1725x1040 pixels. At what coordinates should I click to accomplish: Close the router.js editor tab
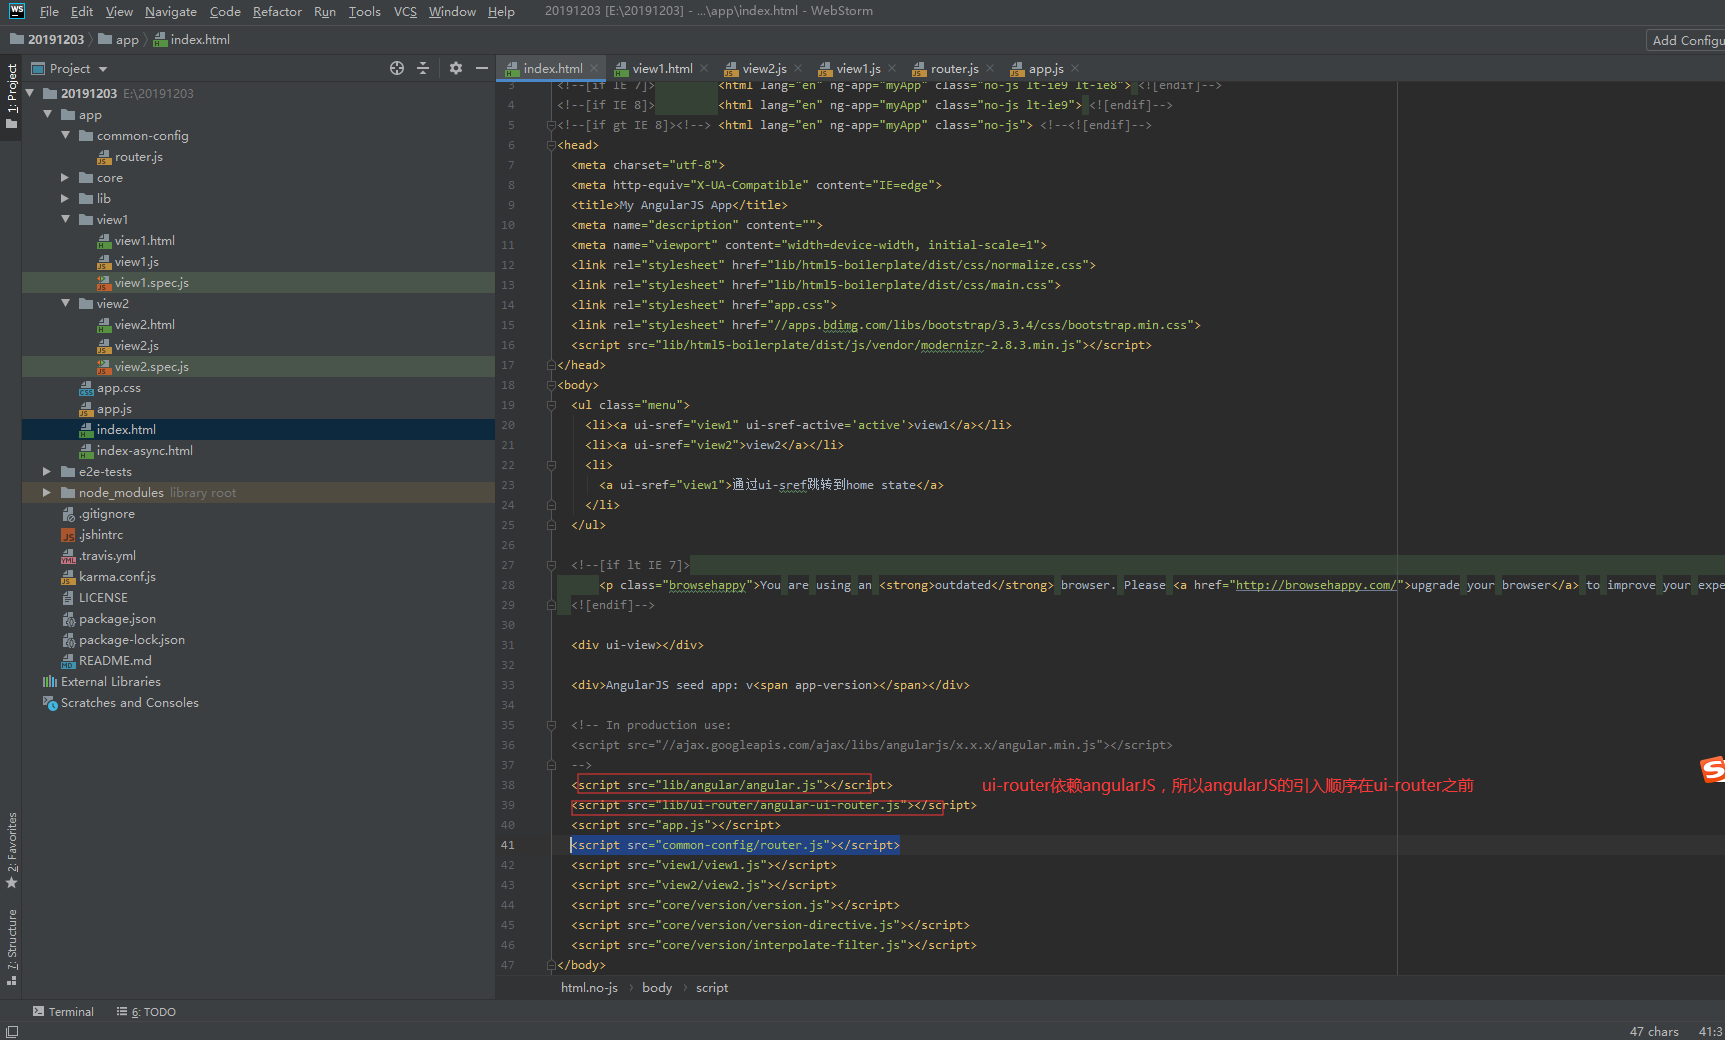[x=990, y=68]
